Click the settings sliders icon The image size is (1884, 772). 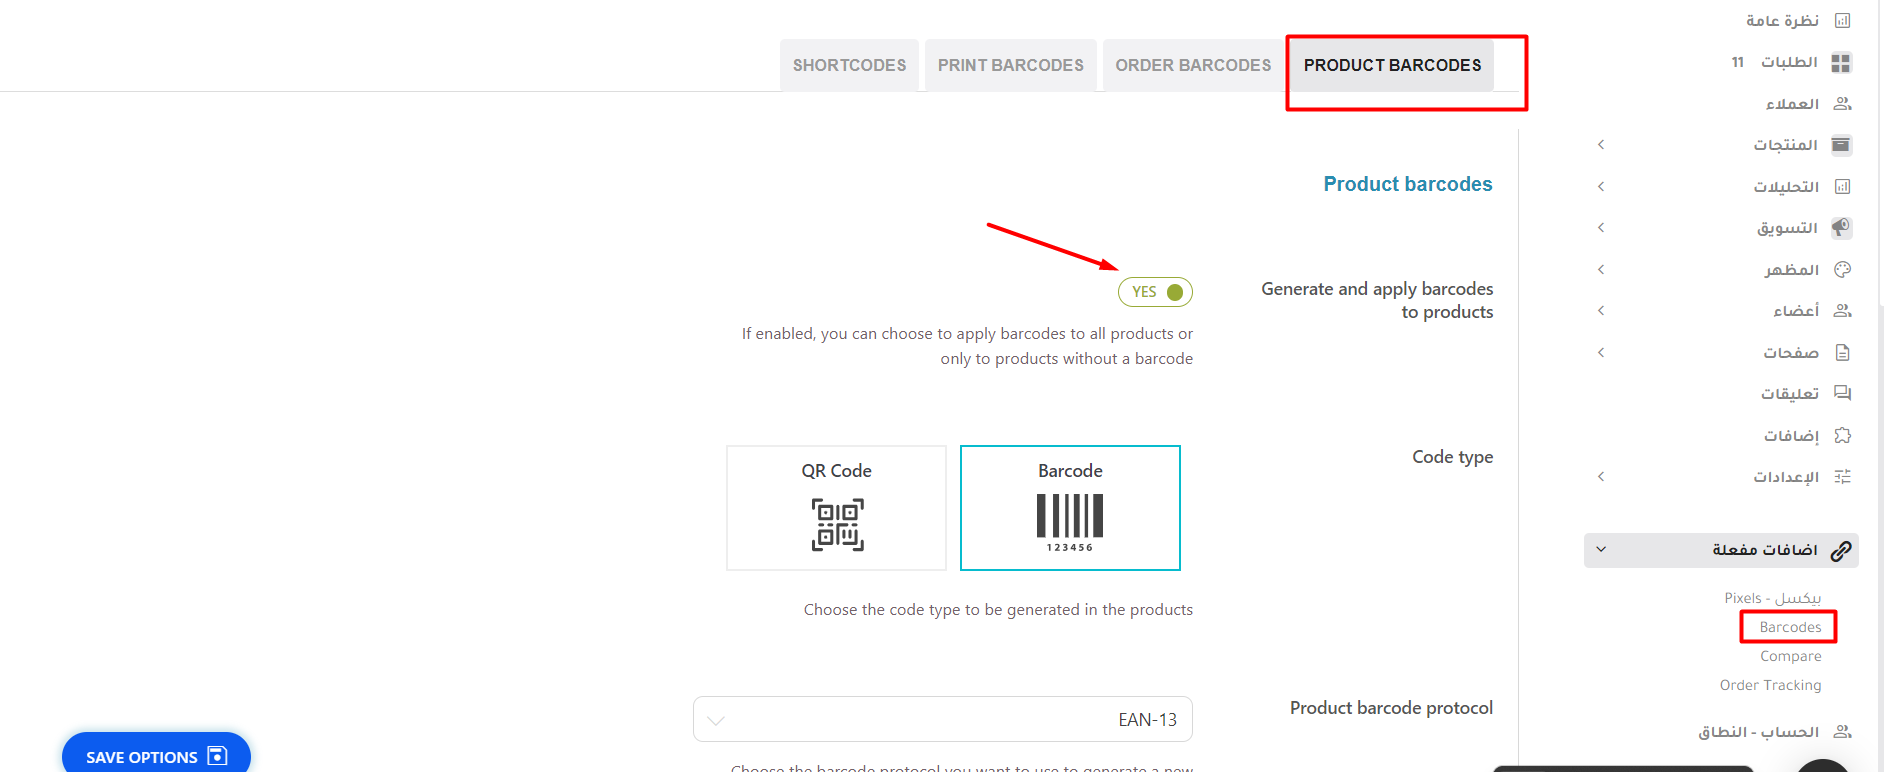(x=1842, y=477)
